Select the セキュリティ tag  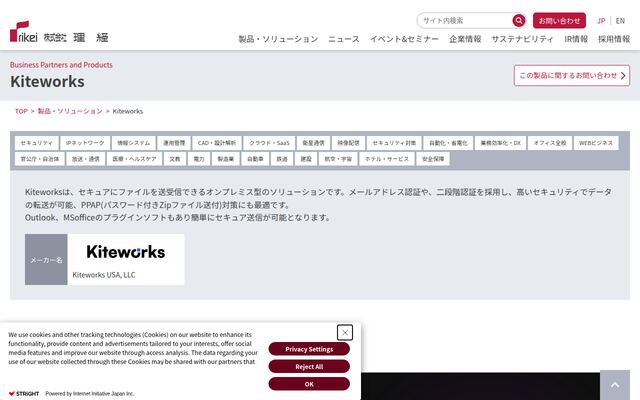[x=37, y=143]
